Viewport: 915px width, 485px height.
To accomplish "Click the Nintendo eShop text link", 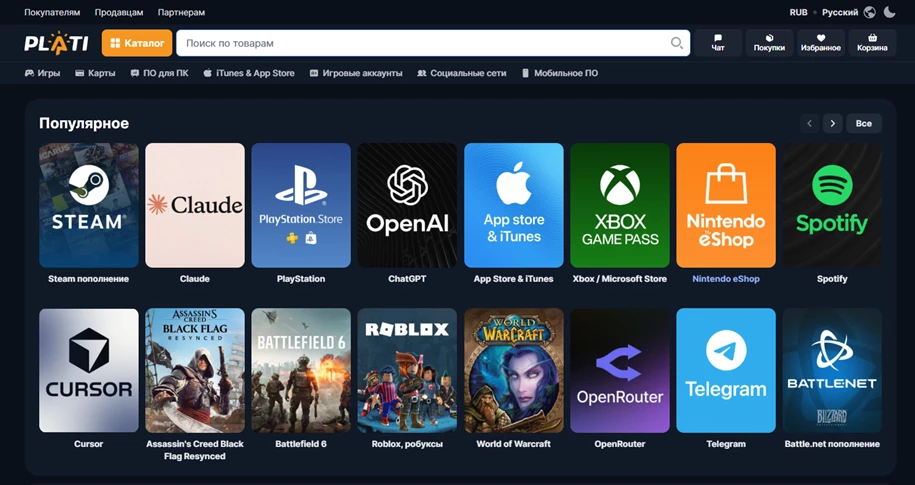I will point(726,279).
